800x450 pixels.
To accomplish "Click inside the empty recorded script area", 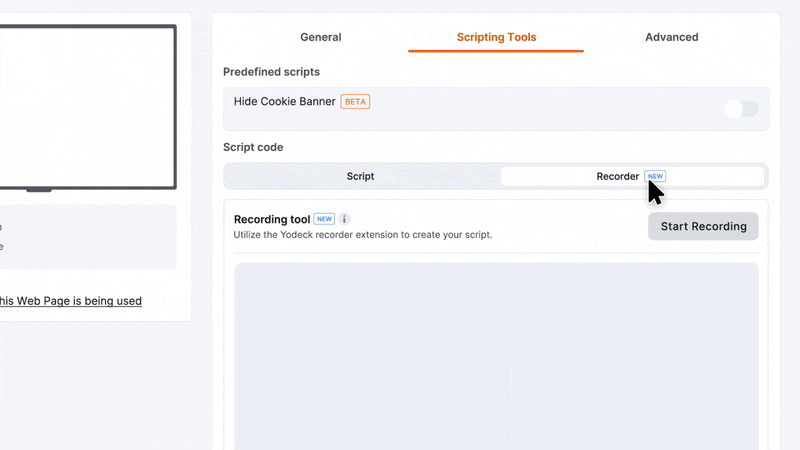I will (496, 356).
